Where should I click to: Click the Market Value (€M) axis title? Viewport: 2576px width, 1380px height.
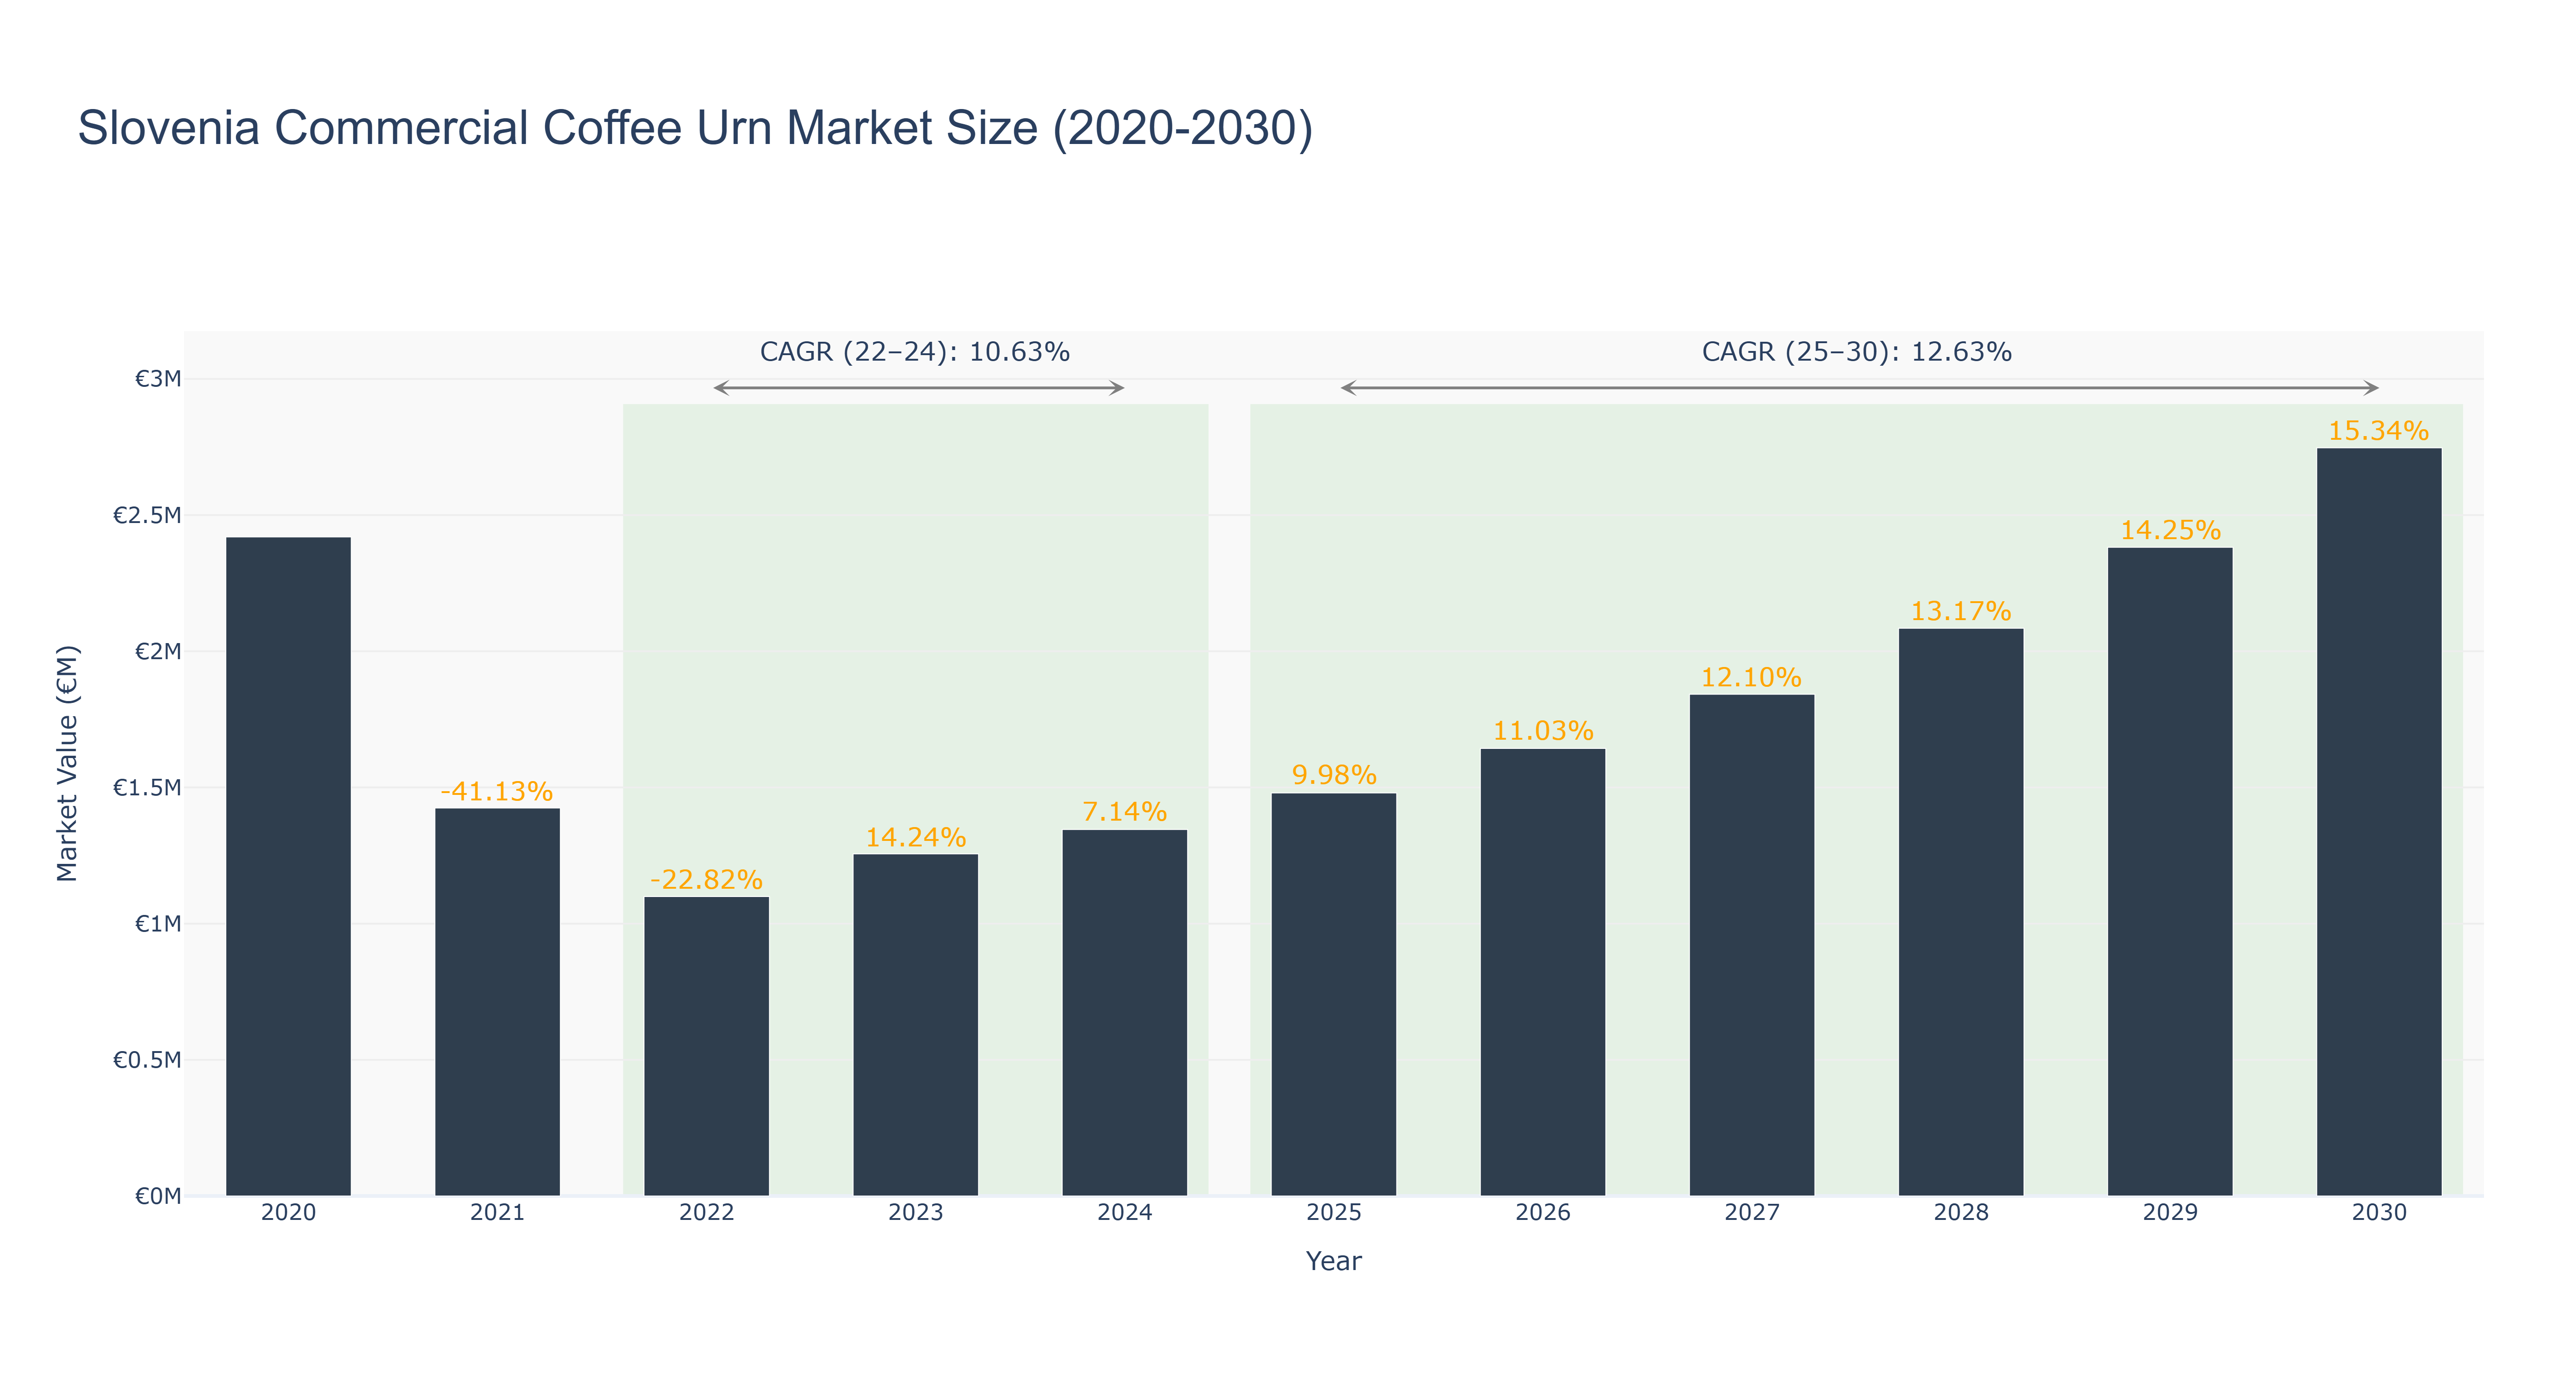[x=67, y=763]
